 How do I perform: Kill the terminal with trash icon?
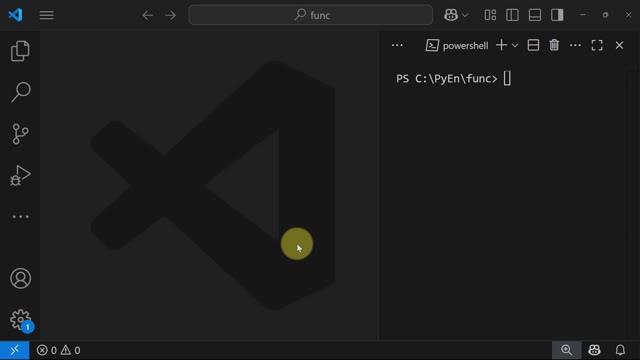(554, 45)
